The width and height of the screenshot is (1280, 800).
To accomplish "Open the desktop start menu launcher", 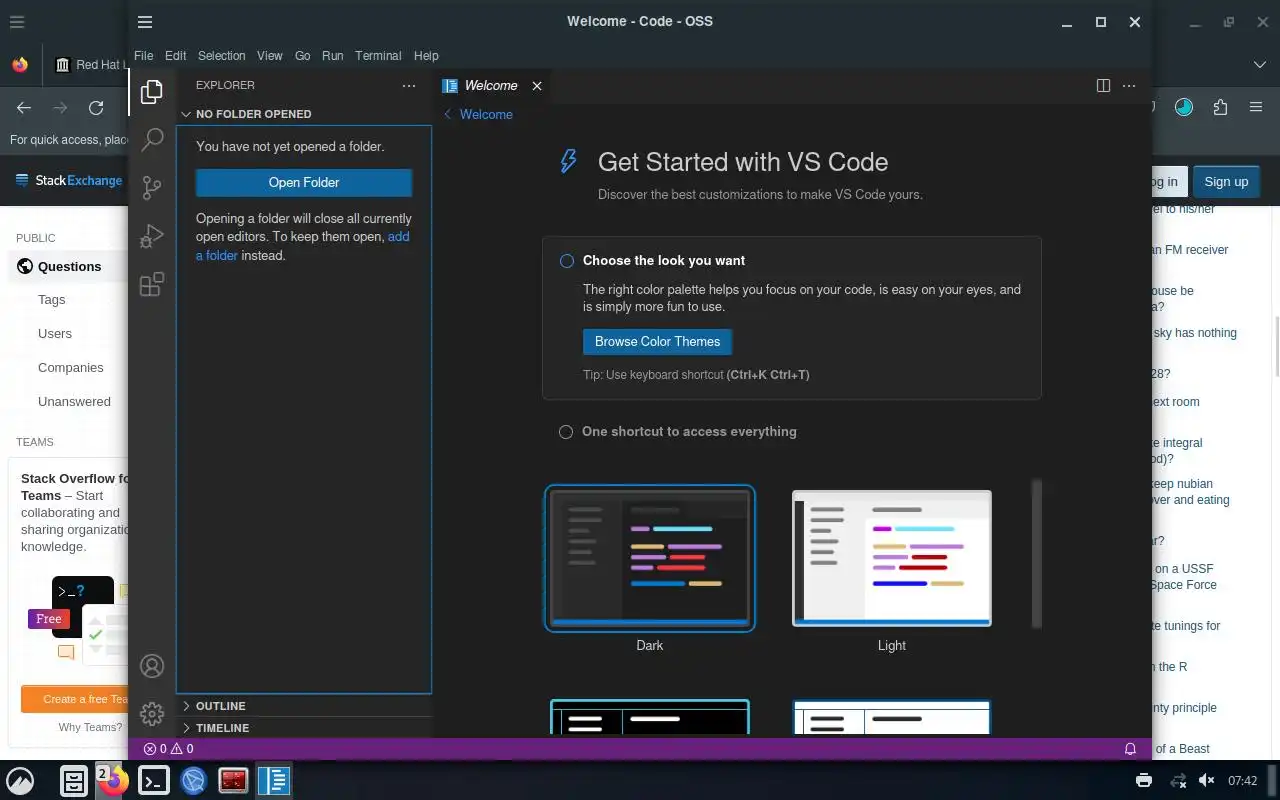I will click(20, 781).
